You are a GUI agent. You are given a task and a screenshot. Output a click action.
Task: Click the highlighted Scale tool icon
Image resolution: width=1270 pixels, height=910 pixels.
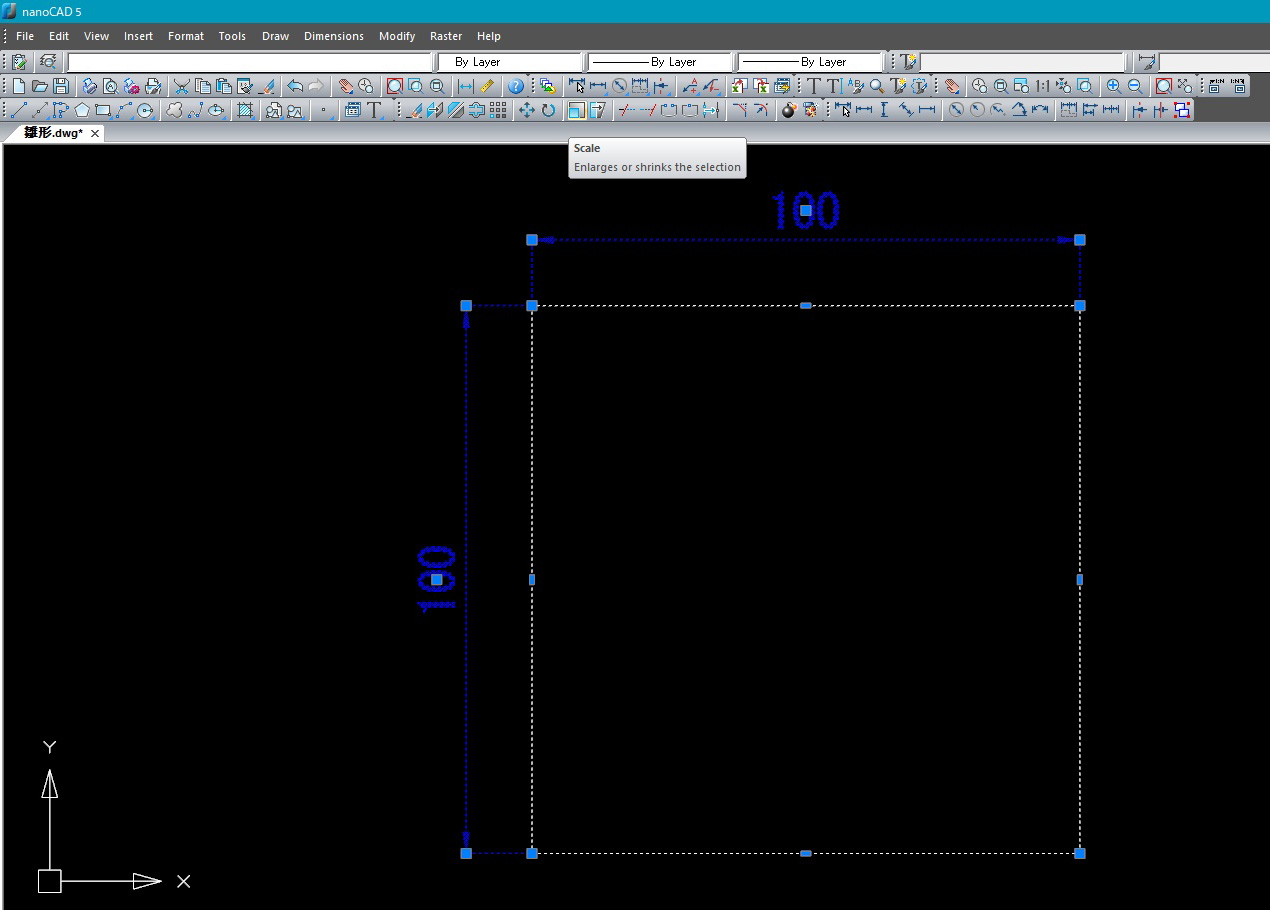[x=576, y=110]
